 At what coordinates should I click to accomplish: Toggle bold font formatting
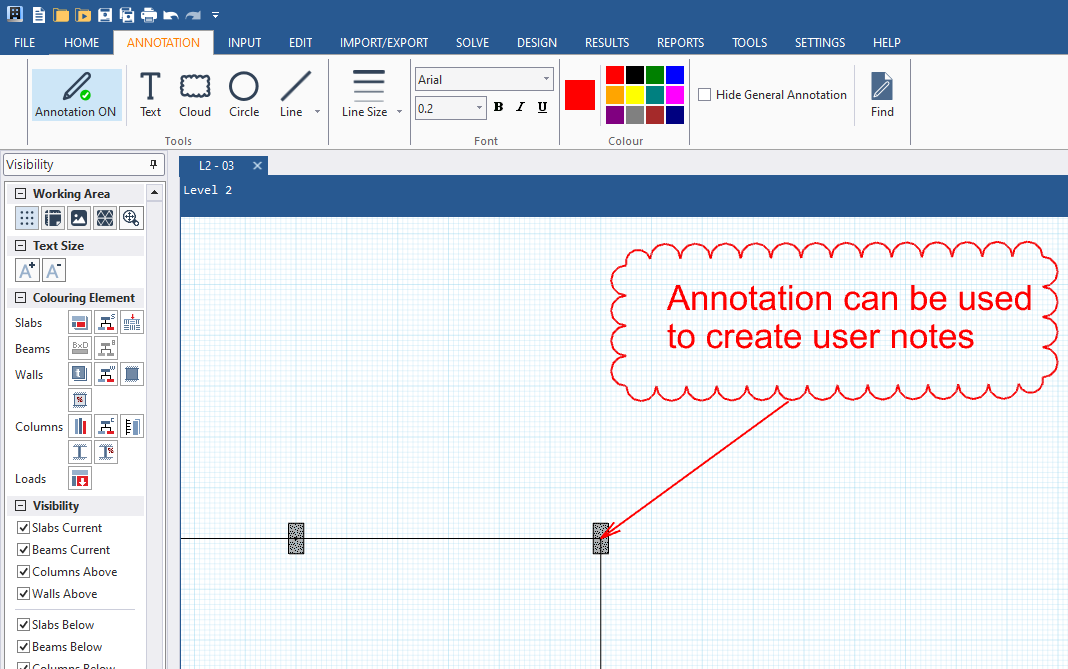coord(498,108)
